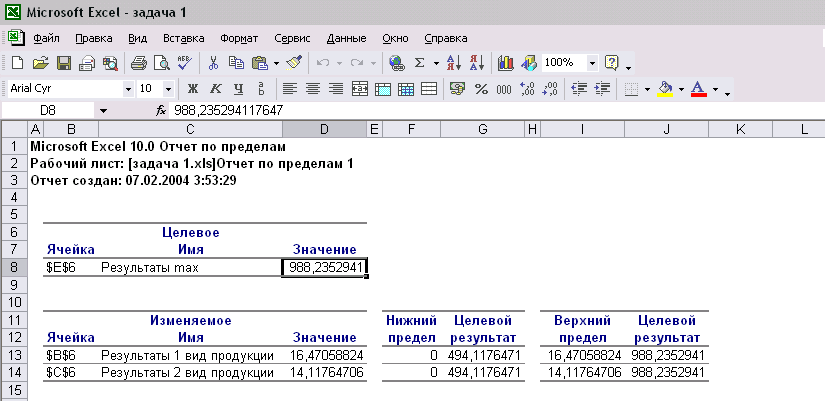This screenshot has height=401, width=825.
Task: Paste from clipboard
Action: click(x=260, y=64)
